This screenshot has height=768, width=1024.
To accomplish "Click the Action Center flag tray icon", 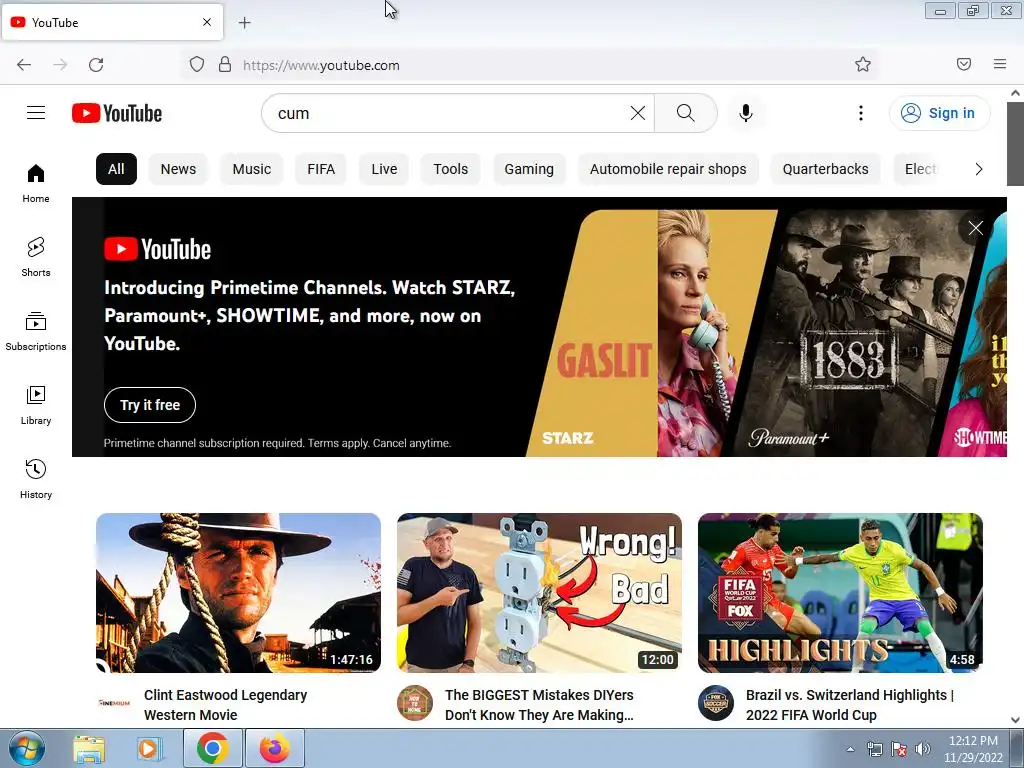I will (x=899, y=749).
